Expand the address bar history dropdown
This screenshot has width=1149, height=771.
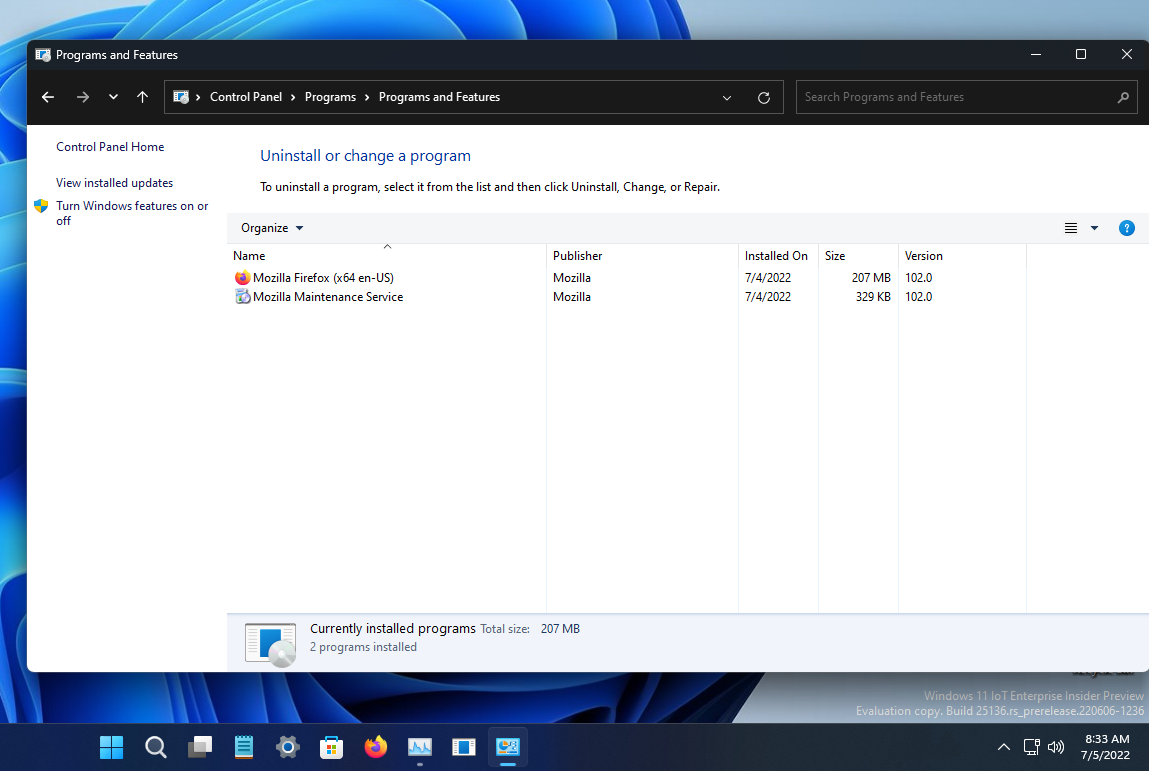727,97
